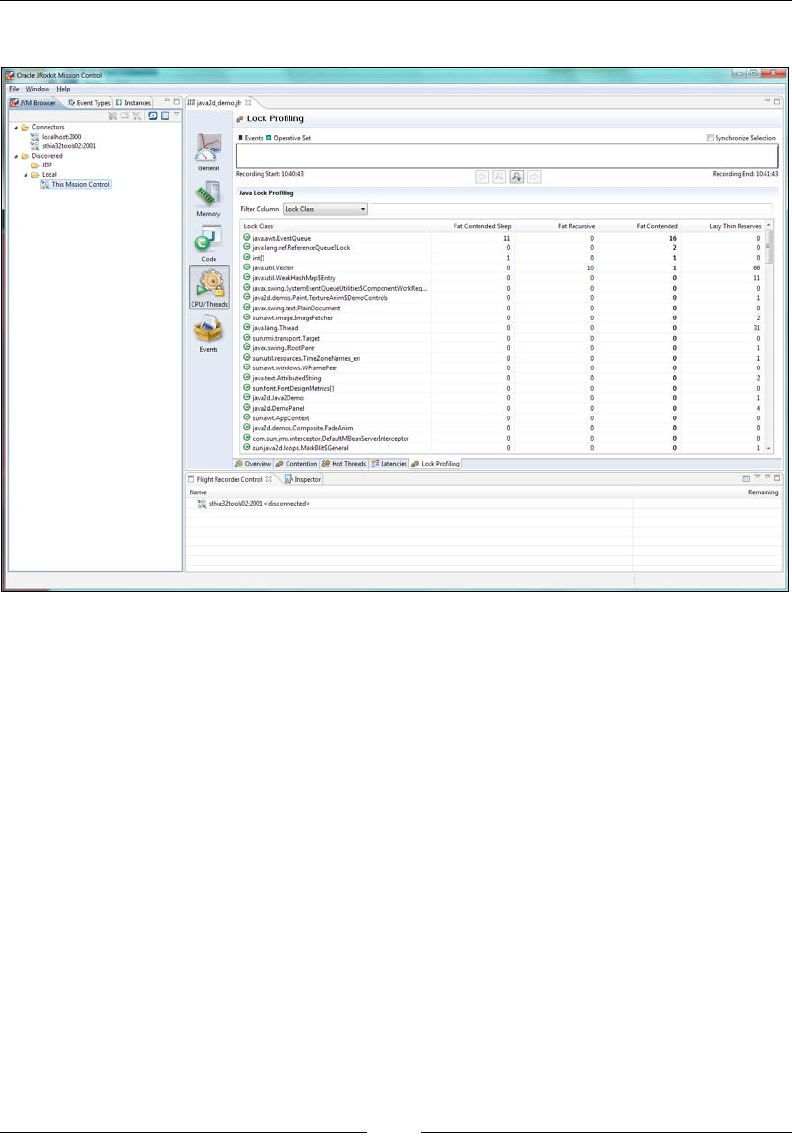This screenshot has width=792, height=1142.
Task: Select the CPU/Threads tab group icon
Action: click(x=209, y=287)
